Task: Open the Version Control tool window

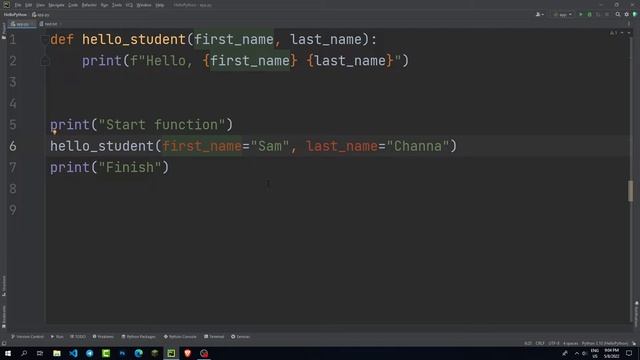Action: pos(27,337)
